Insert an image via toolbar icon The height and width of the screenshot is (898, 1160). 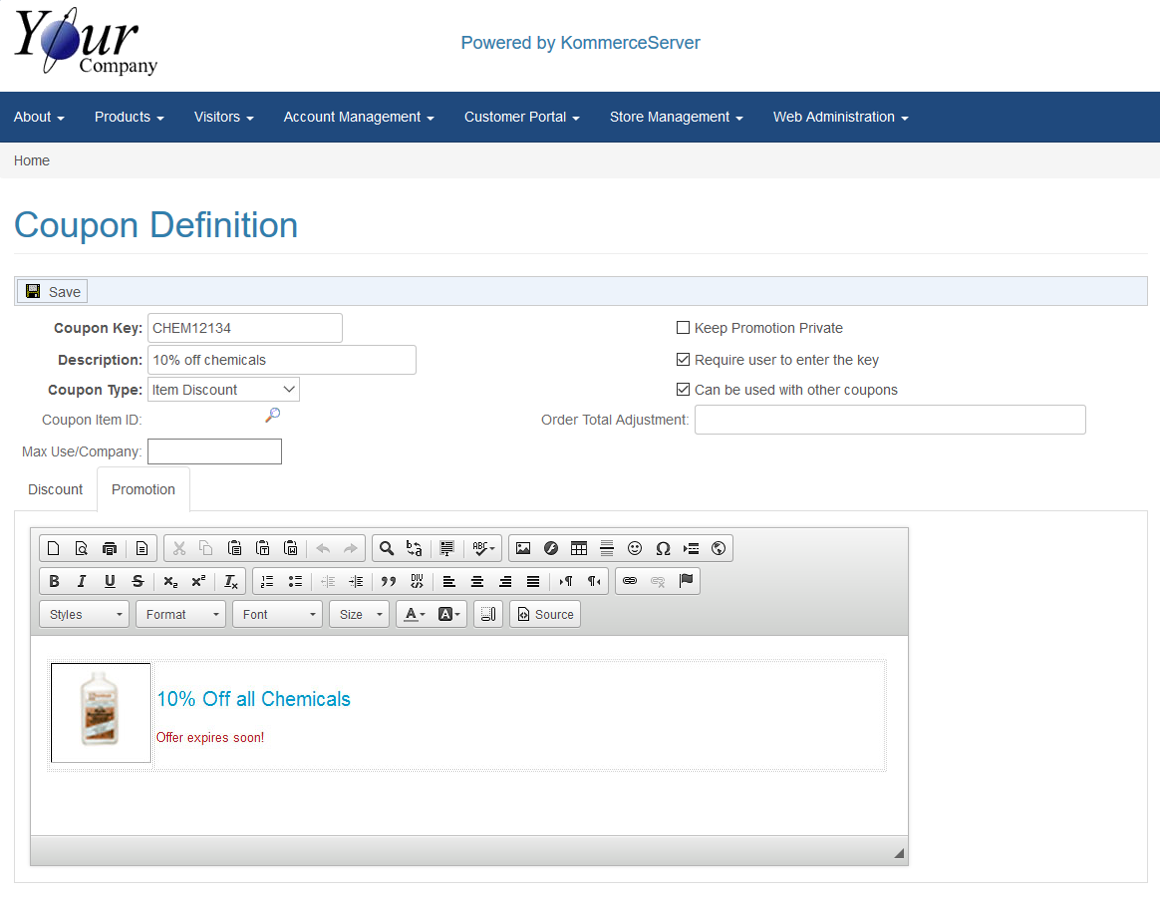pyautogui.click(x=523, y=548)
